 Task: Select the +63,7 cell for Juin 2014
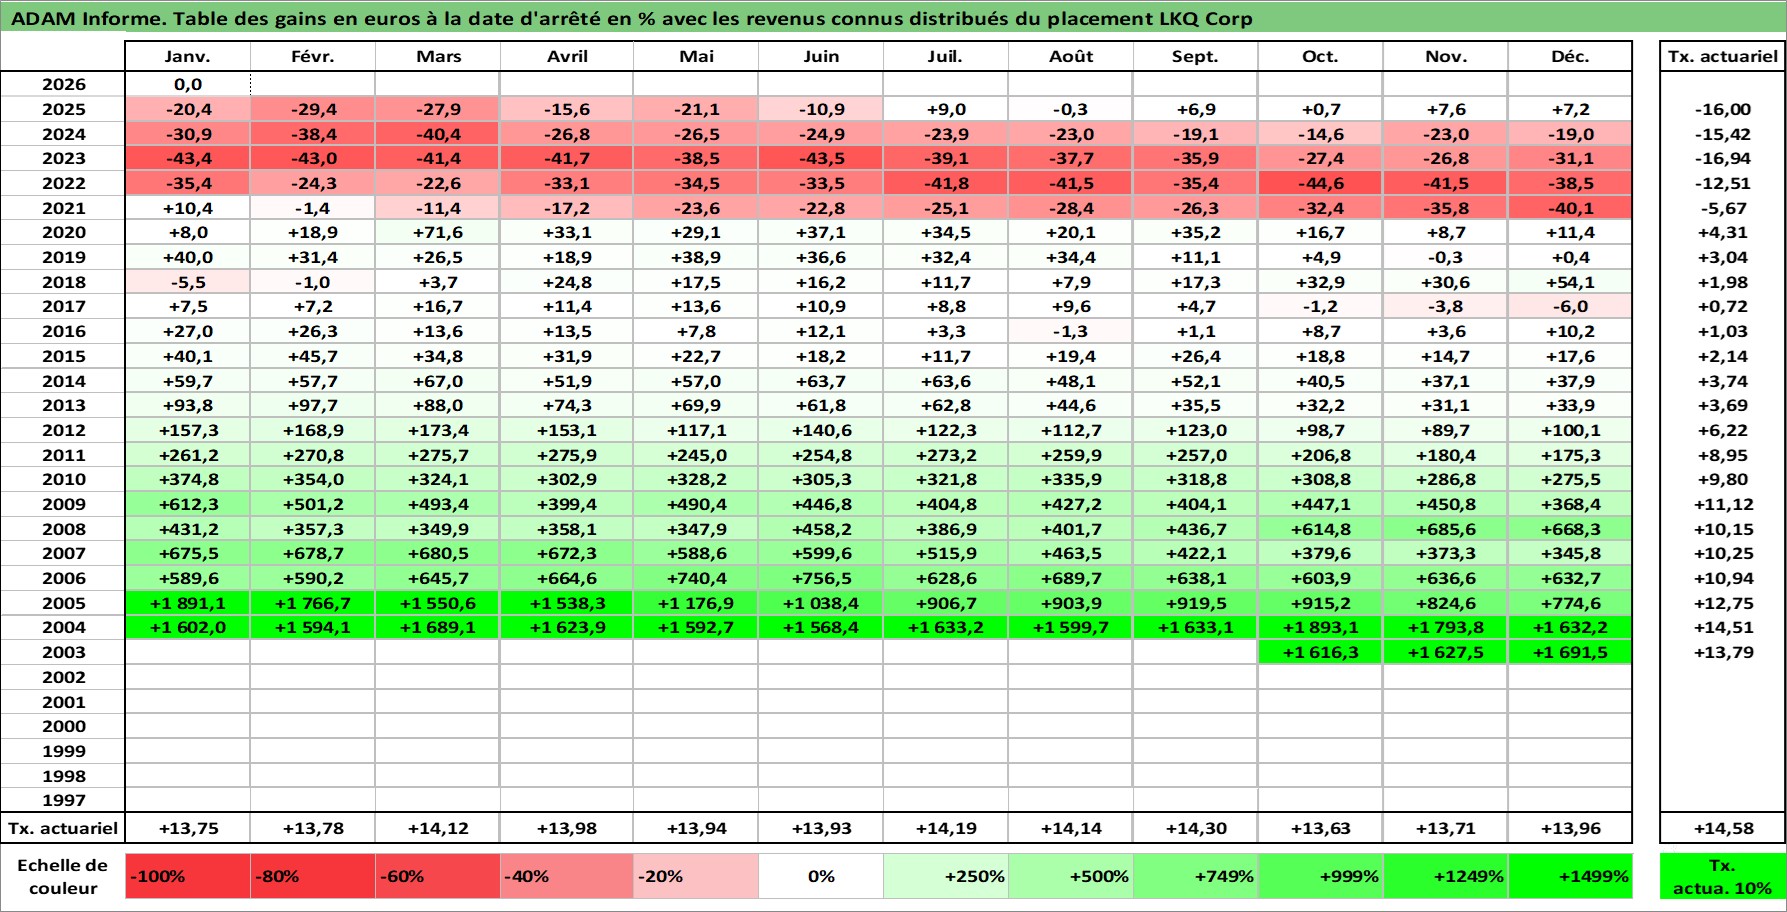tap(821, 381)
